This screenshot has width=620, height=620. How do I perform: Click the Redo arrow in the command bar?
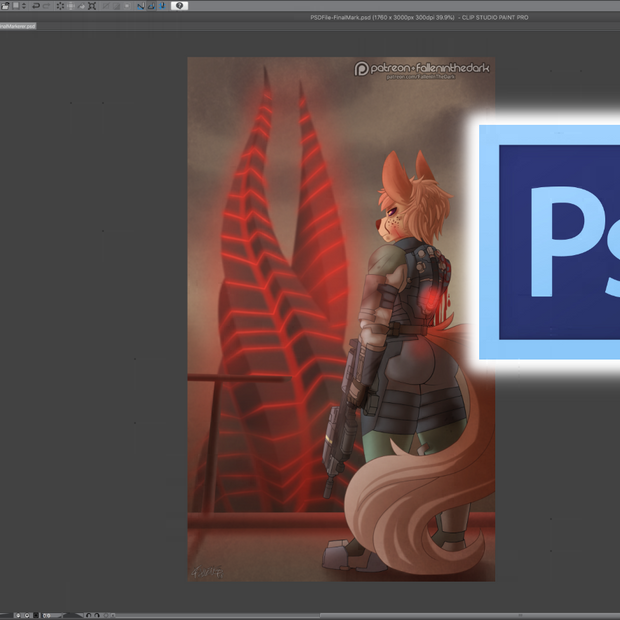pyautogui.click(x=47, y=6)
